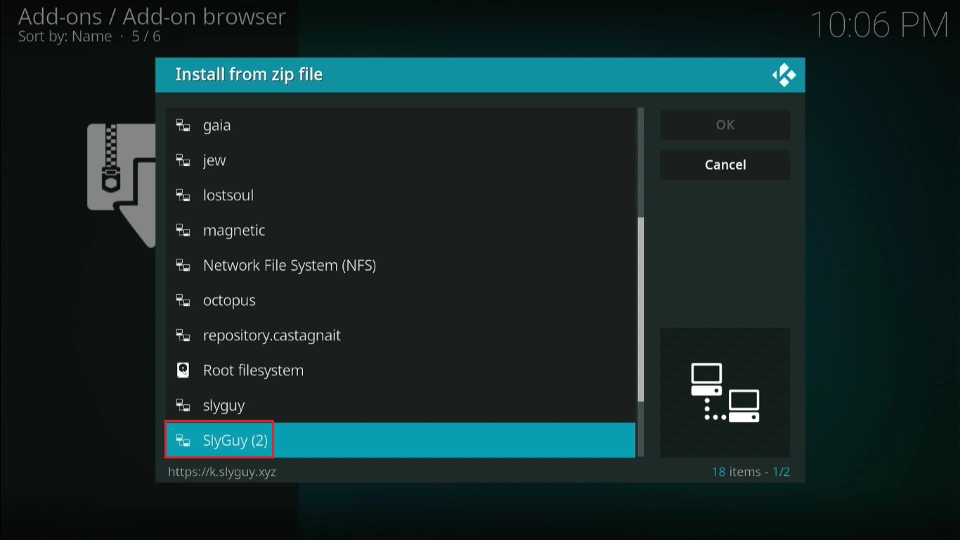Click the Kodi logo in dialog header
The image size is (960, 540).
pyautogui.click(x=783, y=75)
